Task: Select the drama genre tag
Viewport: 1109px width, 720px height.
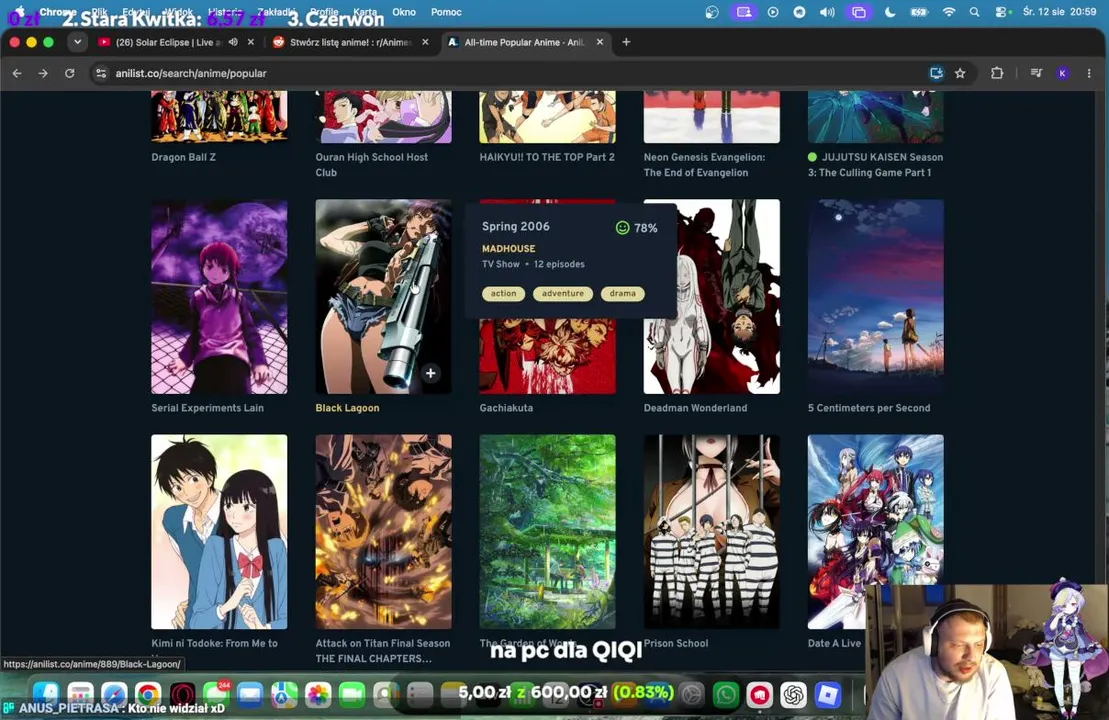Action: [622, 293]
